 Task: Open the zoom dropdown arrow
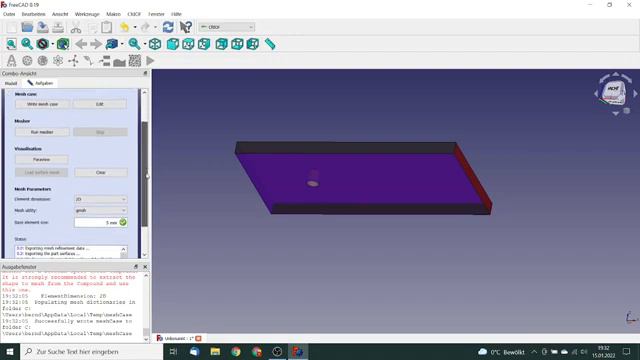(x=145, y=44)
